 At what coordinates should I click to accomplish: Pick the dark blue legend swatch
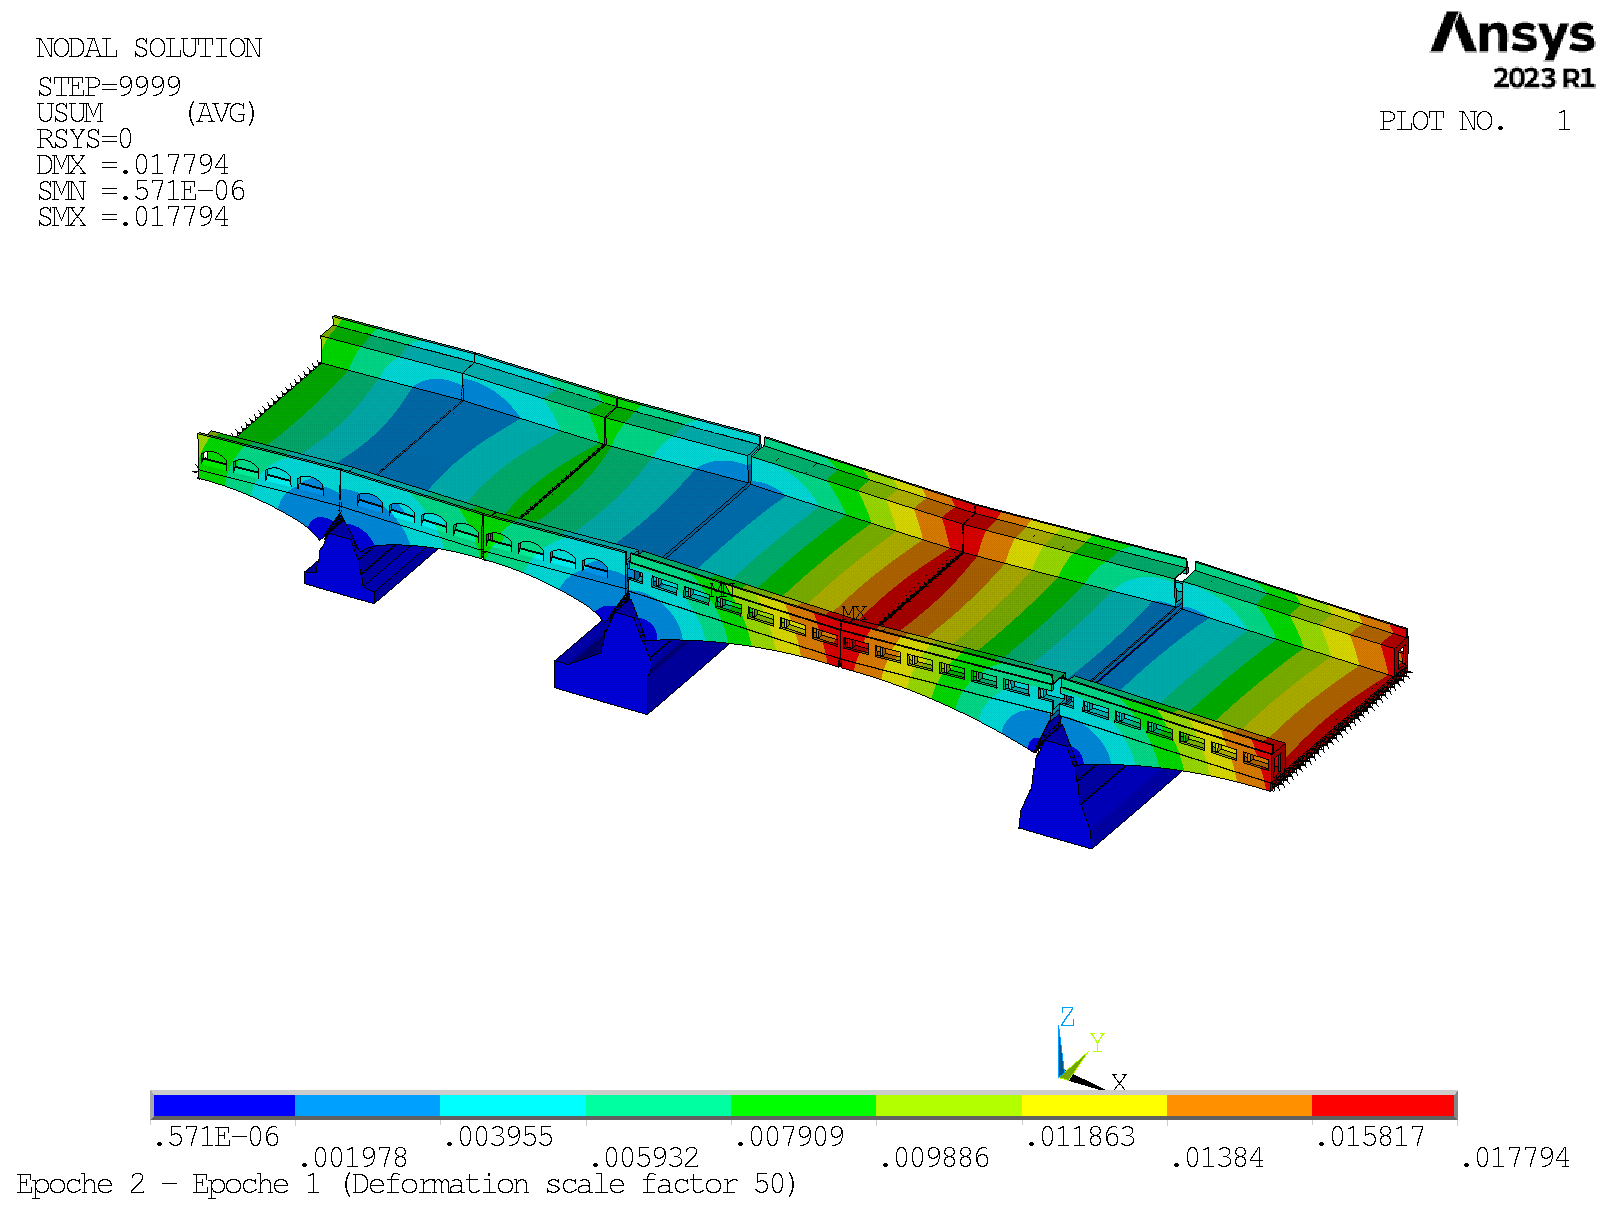coord(224,1105)
